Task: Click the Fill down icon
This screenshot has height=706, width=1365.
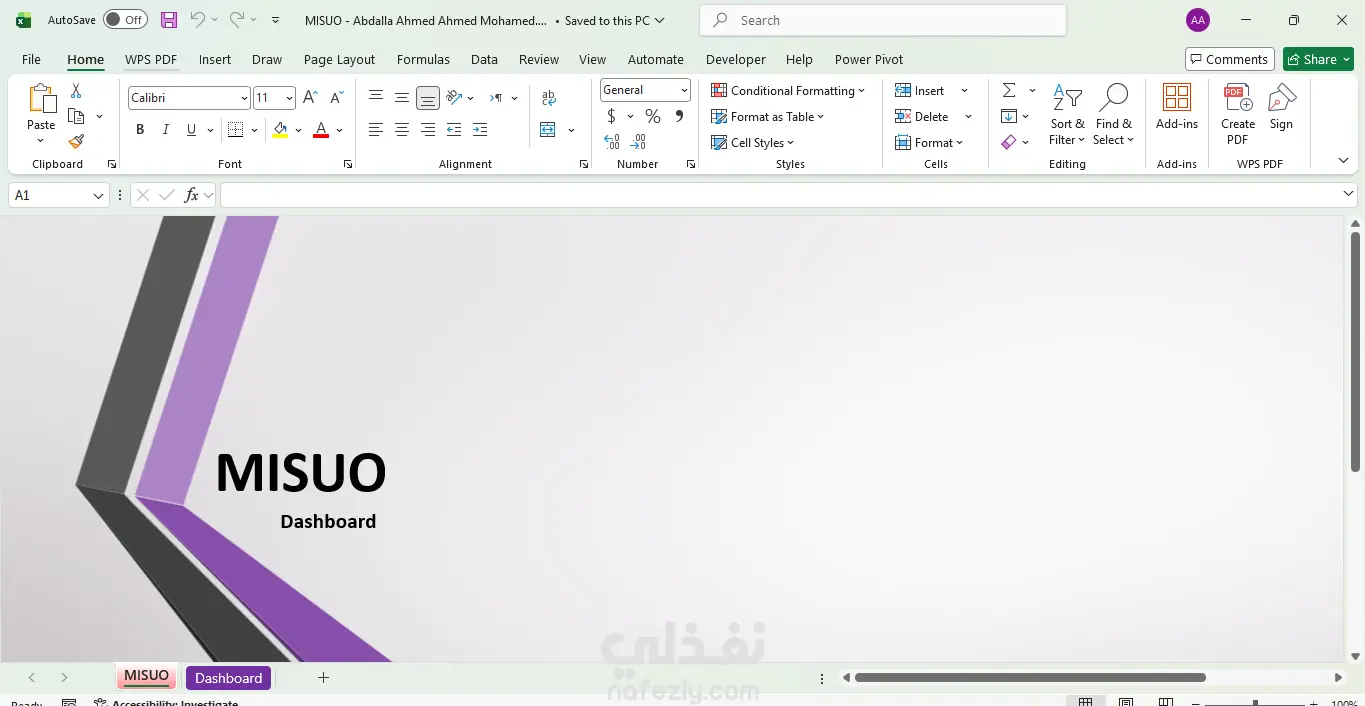Action: (1009, 116)
